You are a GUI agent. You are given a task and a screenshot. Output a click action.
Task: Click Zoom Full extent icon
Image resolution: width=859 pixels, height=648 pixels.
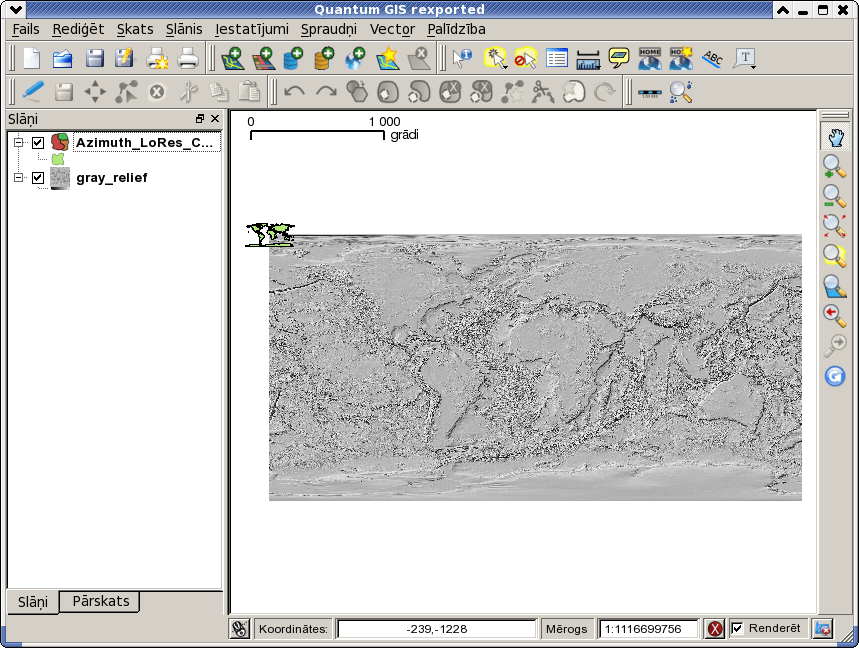(x=835, y=226)
